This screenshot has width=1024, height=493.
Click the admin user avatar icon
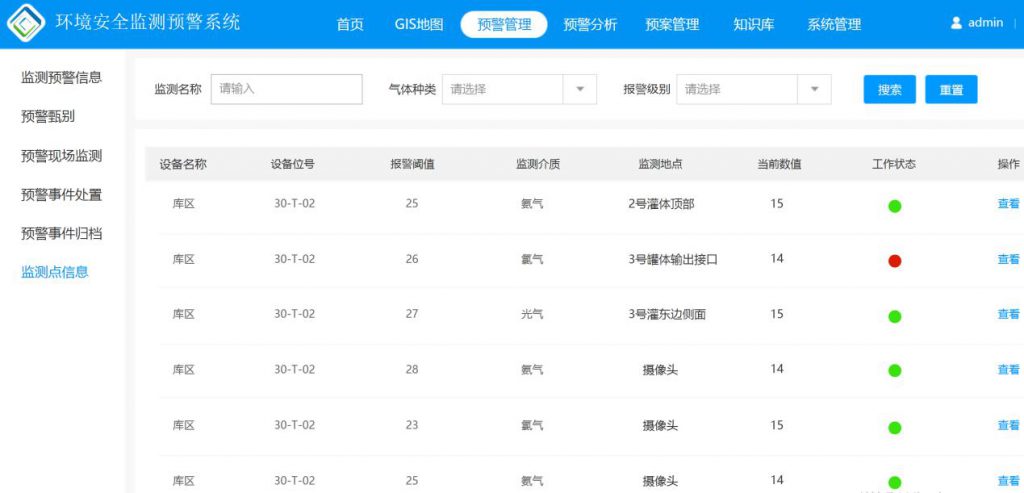tap(956, 23)
